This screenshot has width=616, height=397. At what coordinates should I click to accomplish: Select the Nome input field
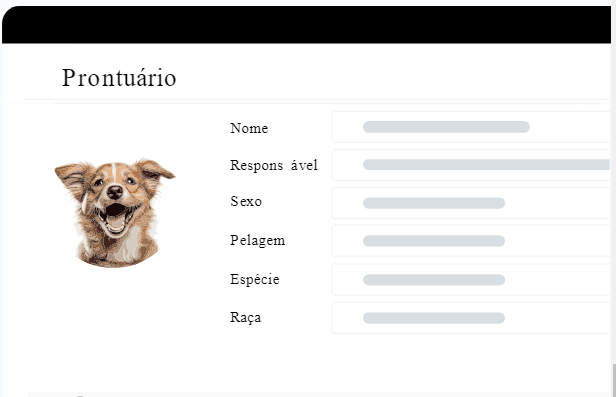[471, 127]
